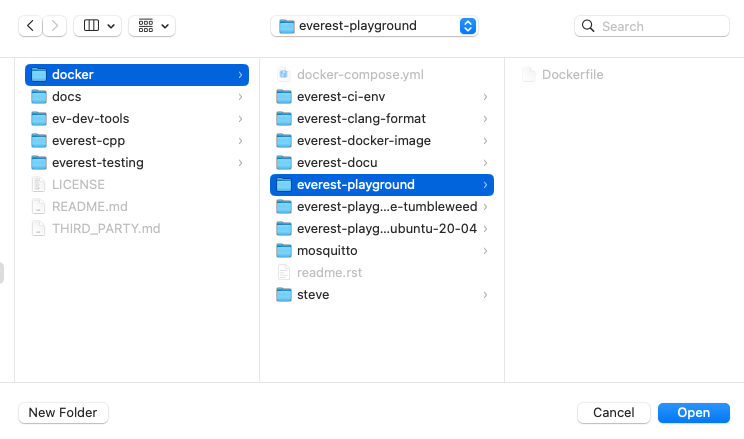Click the New Folder button

point(64,413)
